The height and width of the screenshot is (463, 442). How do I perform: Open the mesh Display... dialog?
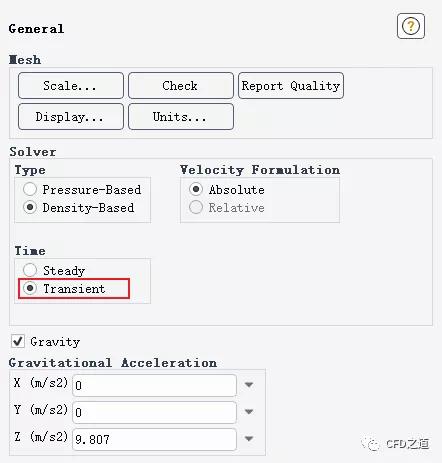71,117
